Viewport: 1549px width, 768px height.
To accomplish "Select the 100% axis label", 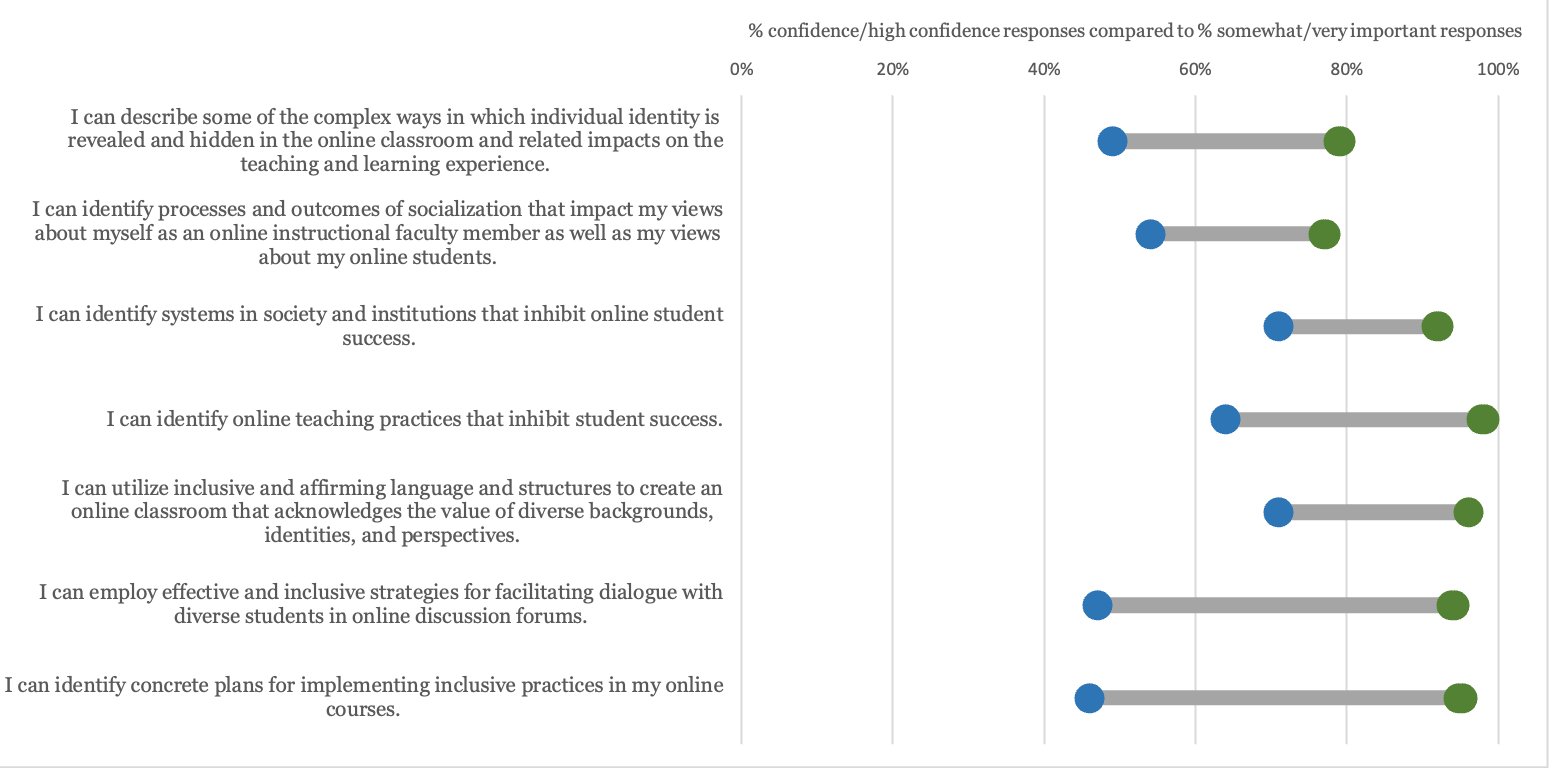I will coord(1498,69).
